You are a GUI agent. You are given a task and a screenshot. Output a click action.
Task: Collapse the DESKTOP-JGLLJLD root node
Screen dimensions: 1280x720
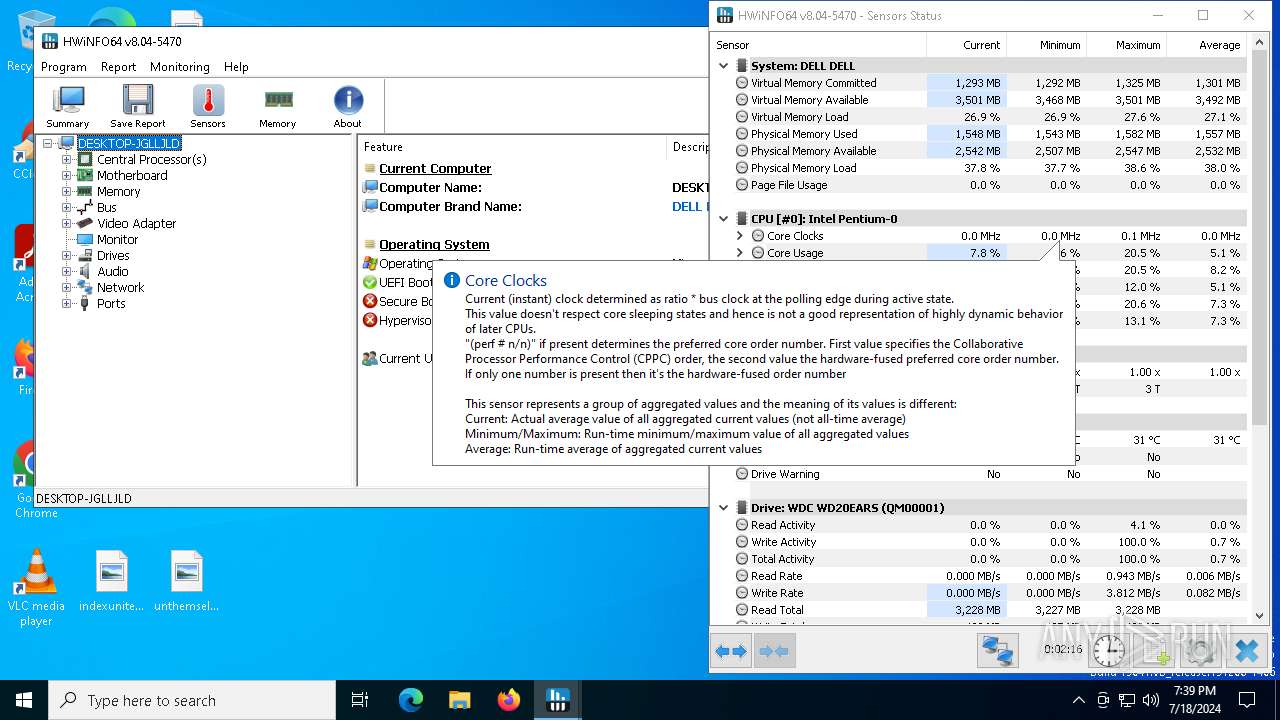[47, 143]
